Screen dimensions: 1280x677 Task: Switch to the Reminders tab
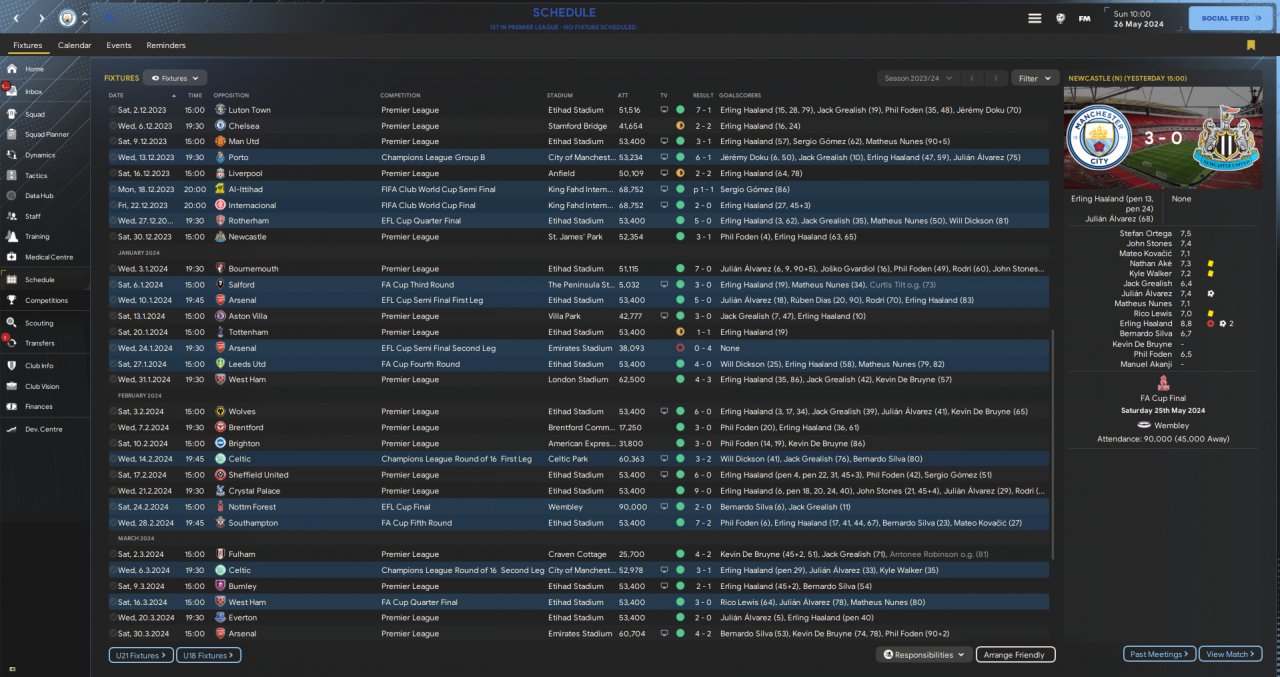pos(166,45)
